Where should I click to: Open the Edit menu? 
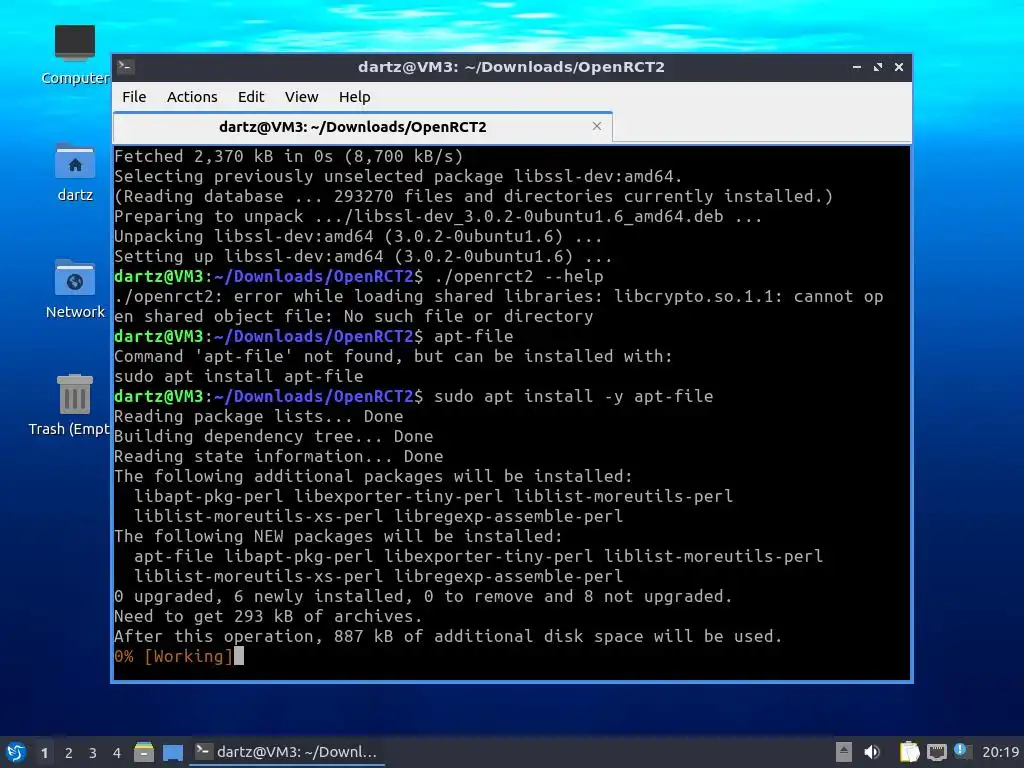[x=251, y=97]
